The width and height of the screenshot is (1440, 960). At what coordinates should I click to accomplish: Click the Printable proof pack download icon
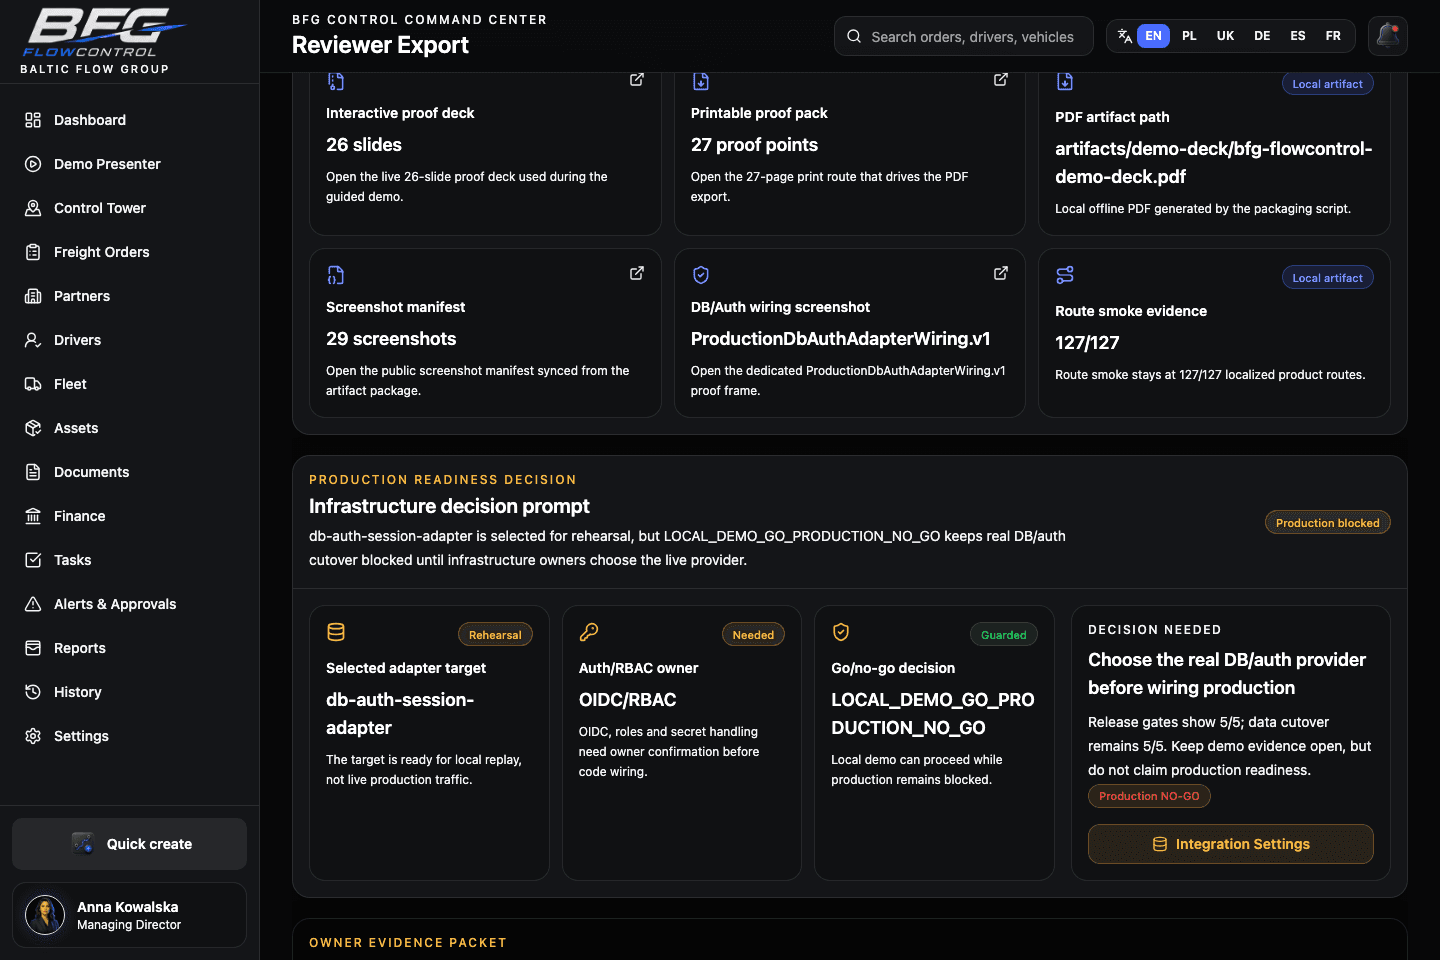[x=701, y=81]
